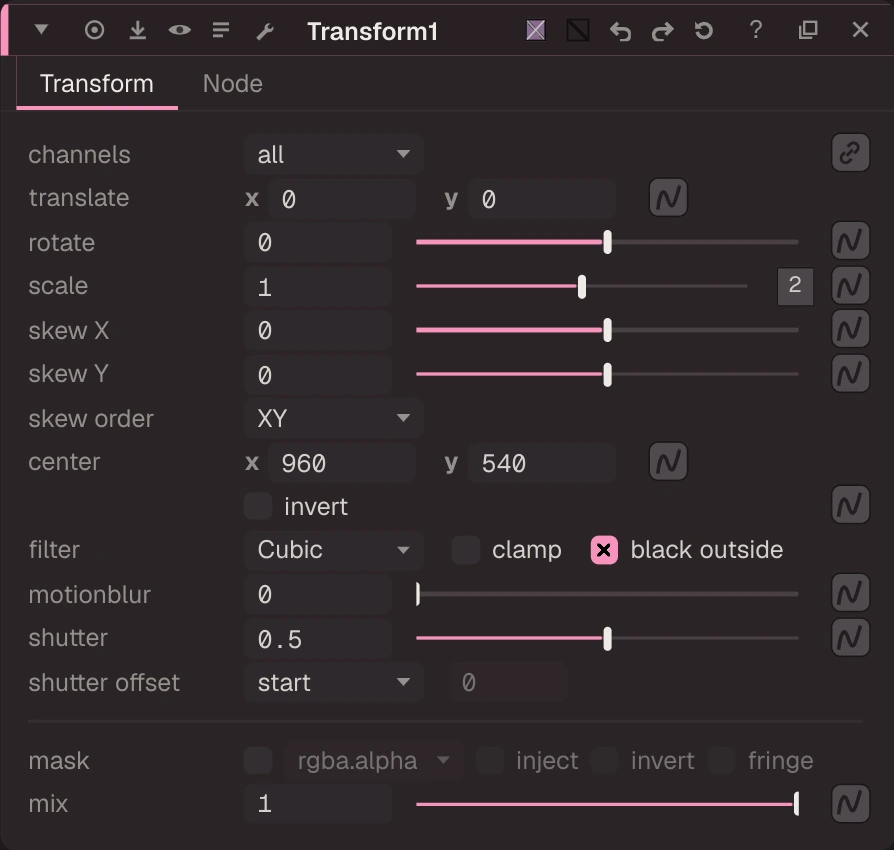Click the center x field showing 960
Screen dimensions: 894x850
coord(342,463)
